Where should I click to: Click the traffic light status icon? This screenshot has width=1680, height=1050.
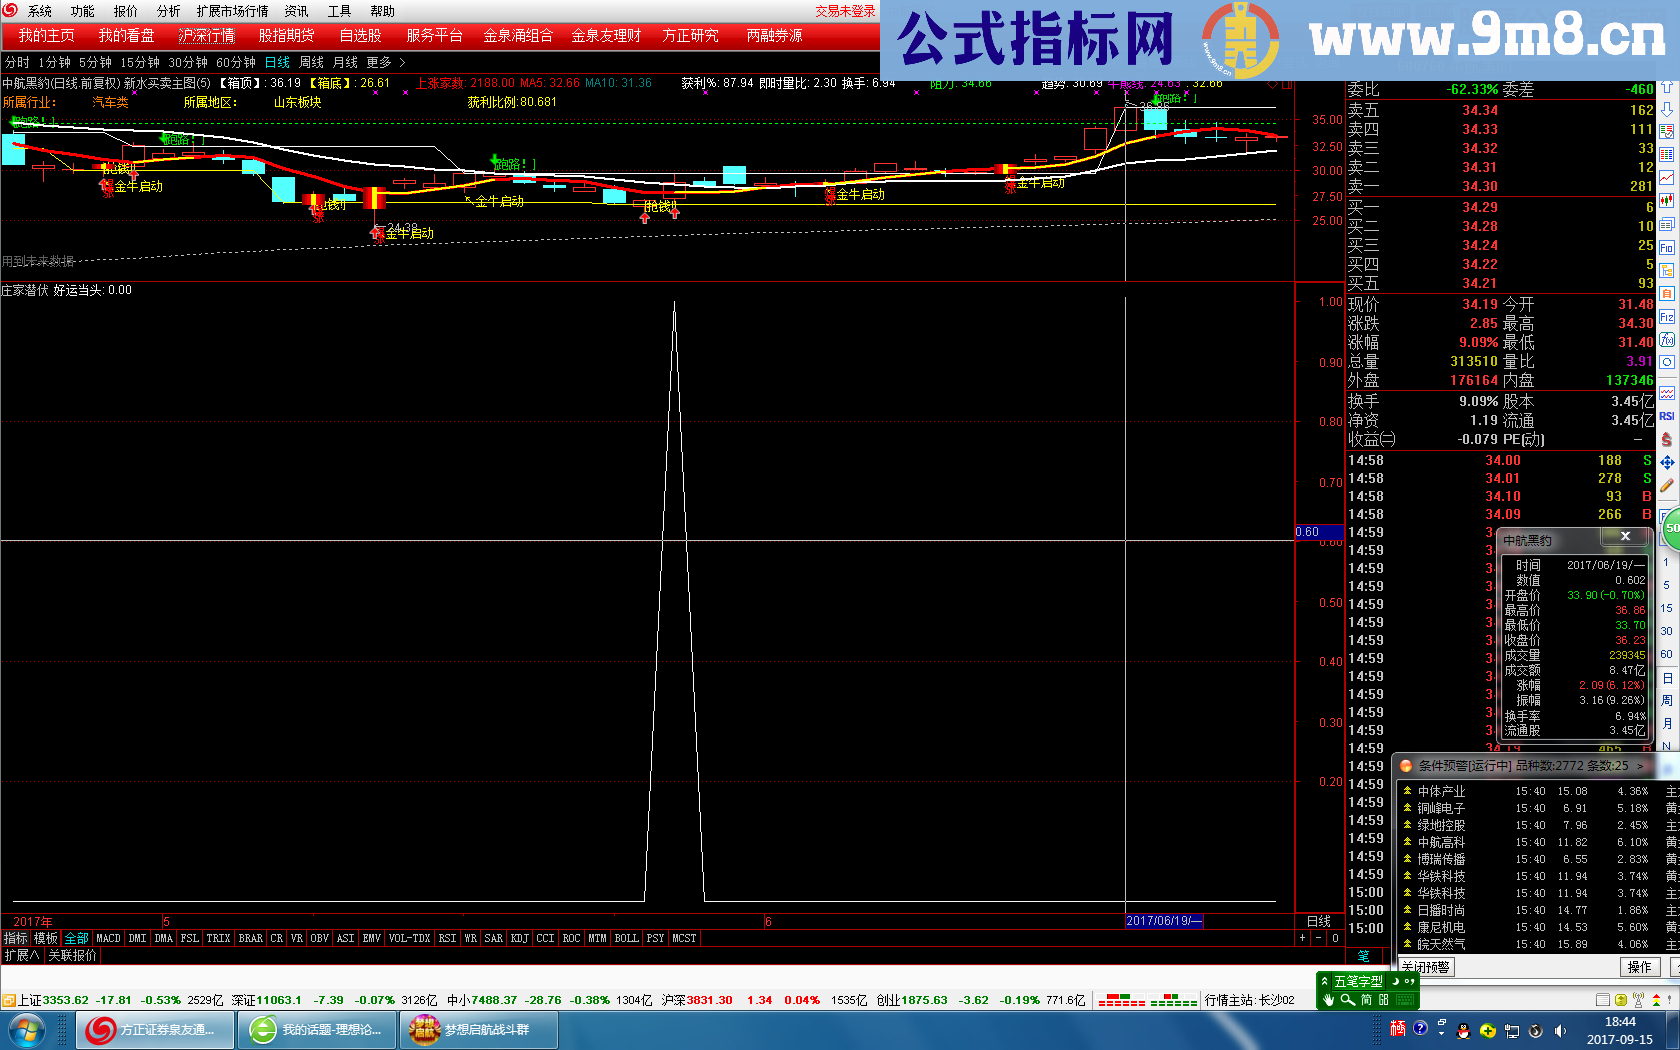coord(1656,999)
